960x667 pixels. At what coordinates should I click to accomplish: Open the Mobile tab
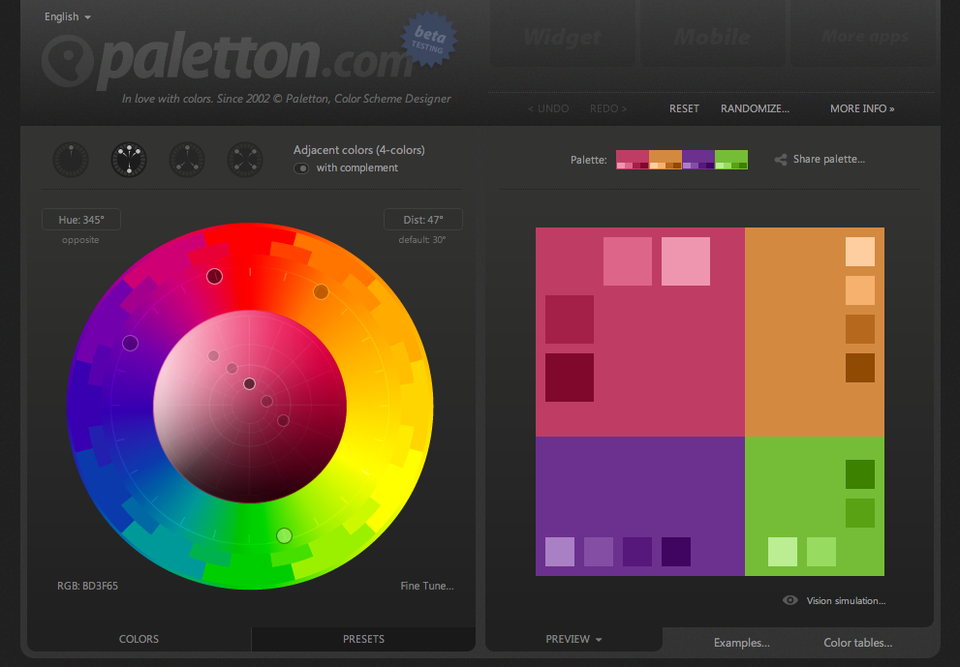click(712, 37)
